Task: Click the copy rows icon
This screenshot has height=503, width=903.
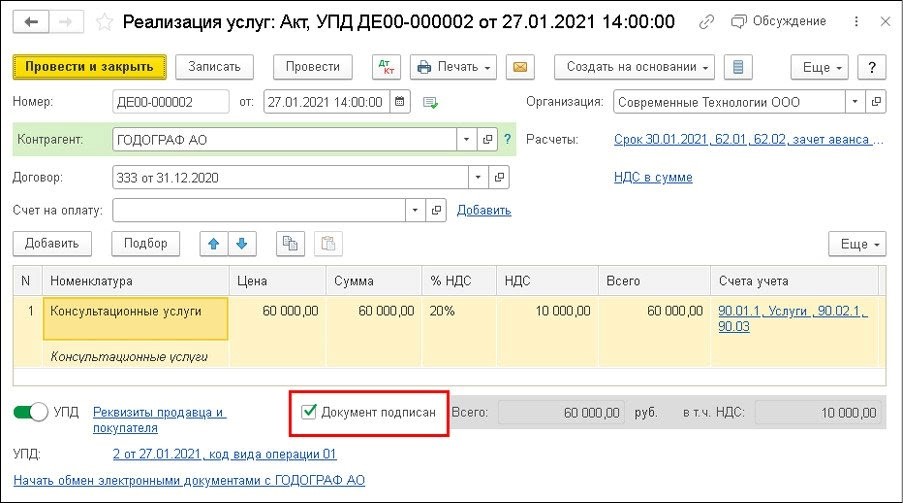Action: (290, 244)
